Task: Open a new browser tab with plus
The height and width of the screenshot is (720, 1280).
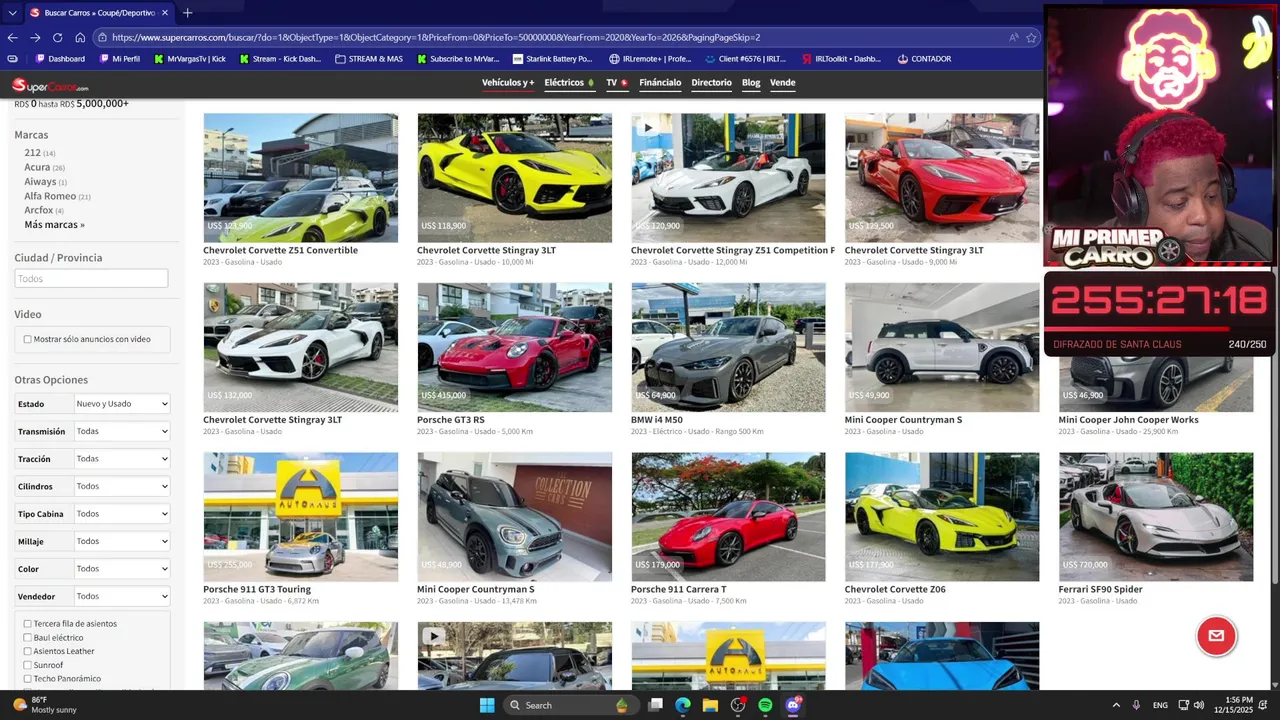Action: [x=187, y=13]
